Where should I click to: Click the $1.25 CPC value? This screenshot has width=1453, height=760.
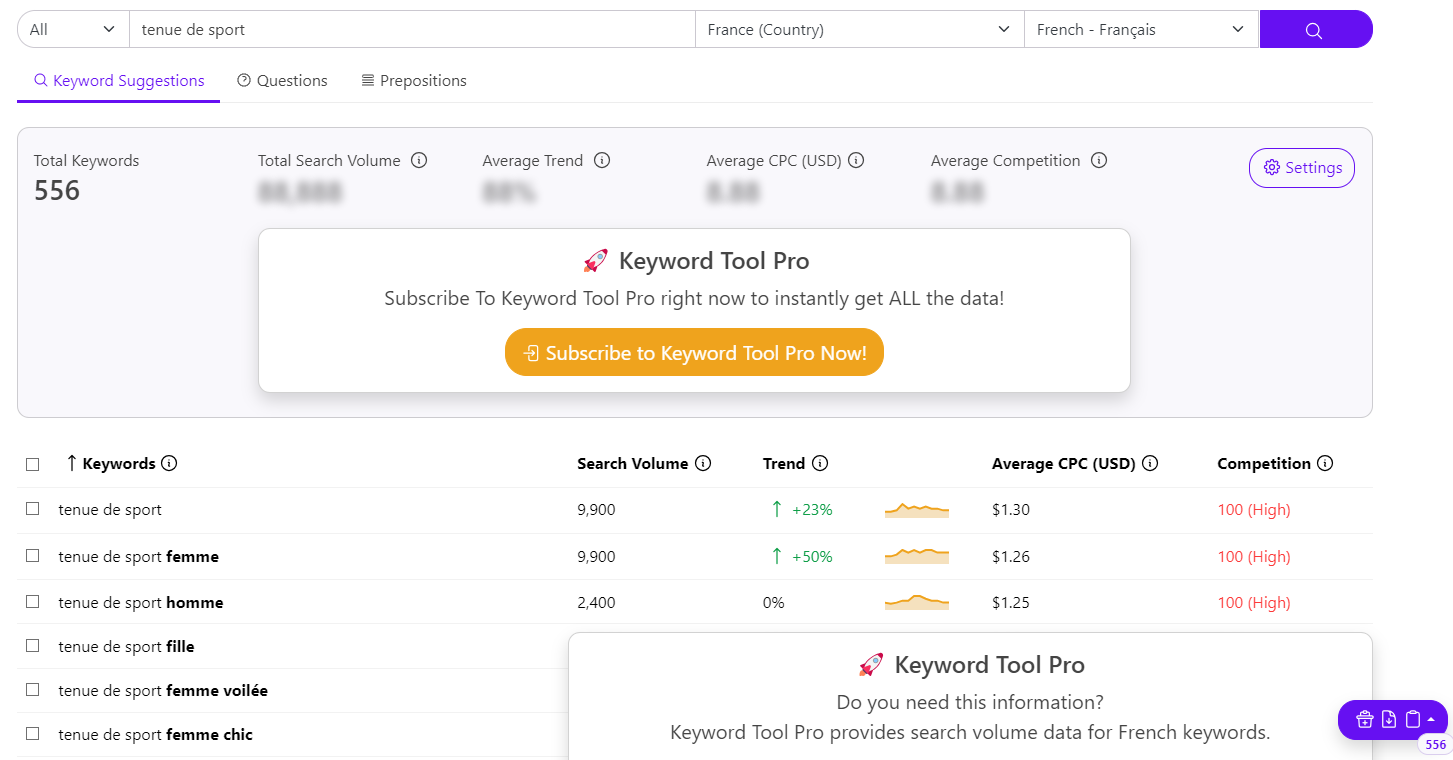[x=1011, y=603]
